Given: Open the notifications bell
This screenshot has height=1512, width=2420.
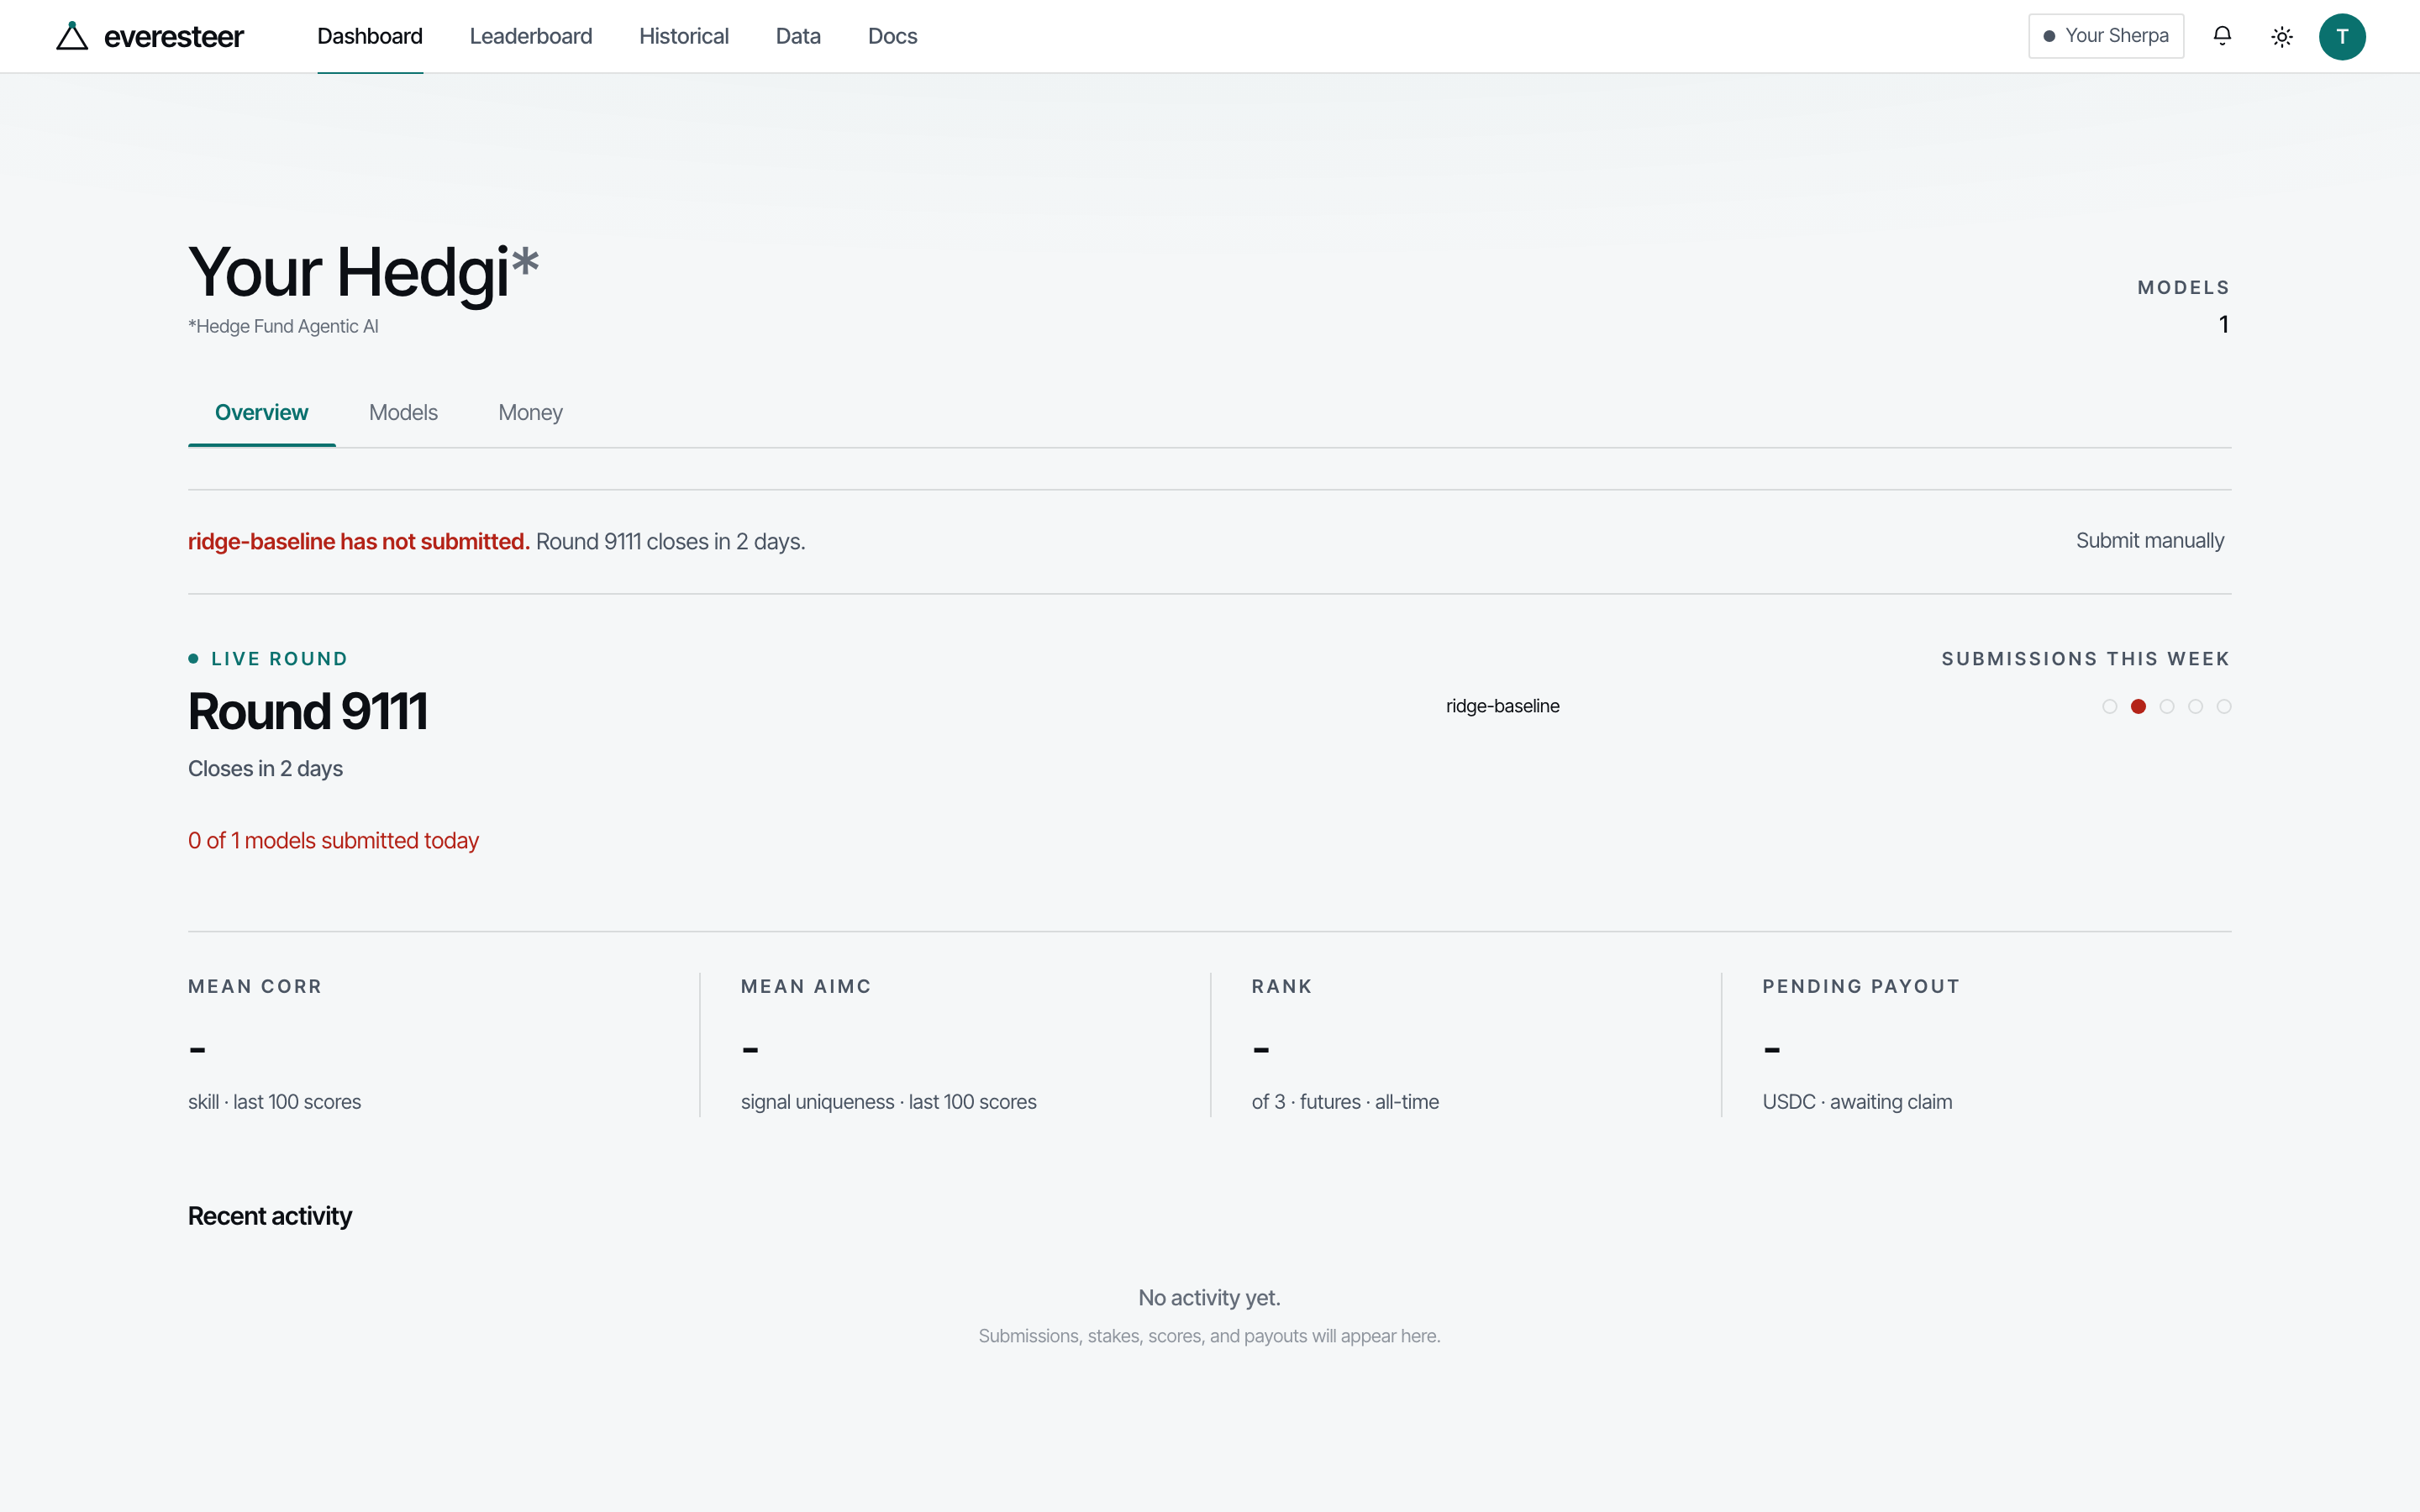Looking at the screenshot, I should tap(2222, 36).
